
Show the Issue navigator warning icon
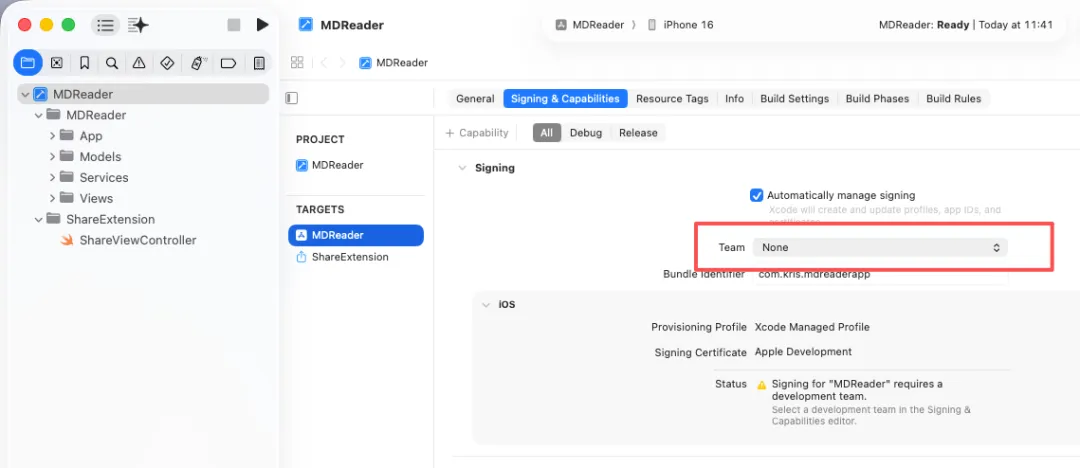(139, 63)
